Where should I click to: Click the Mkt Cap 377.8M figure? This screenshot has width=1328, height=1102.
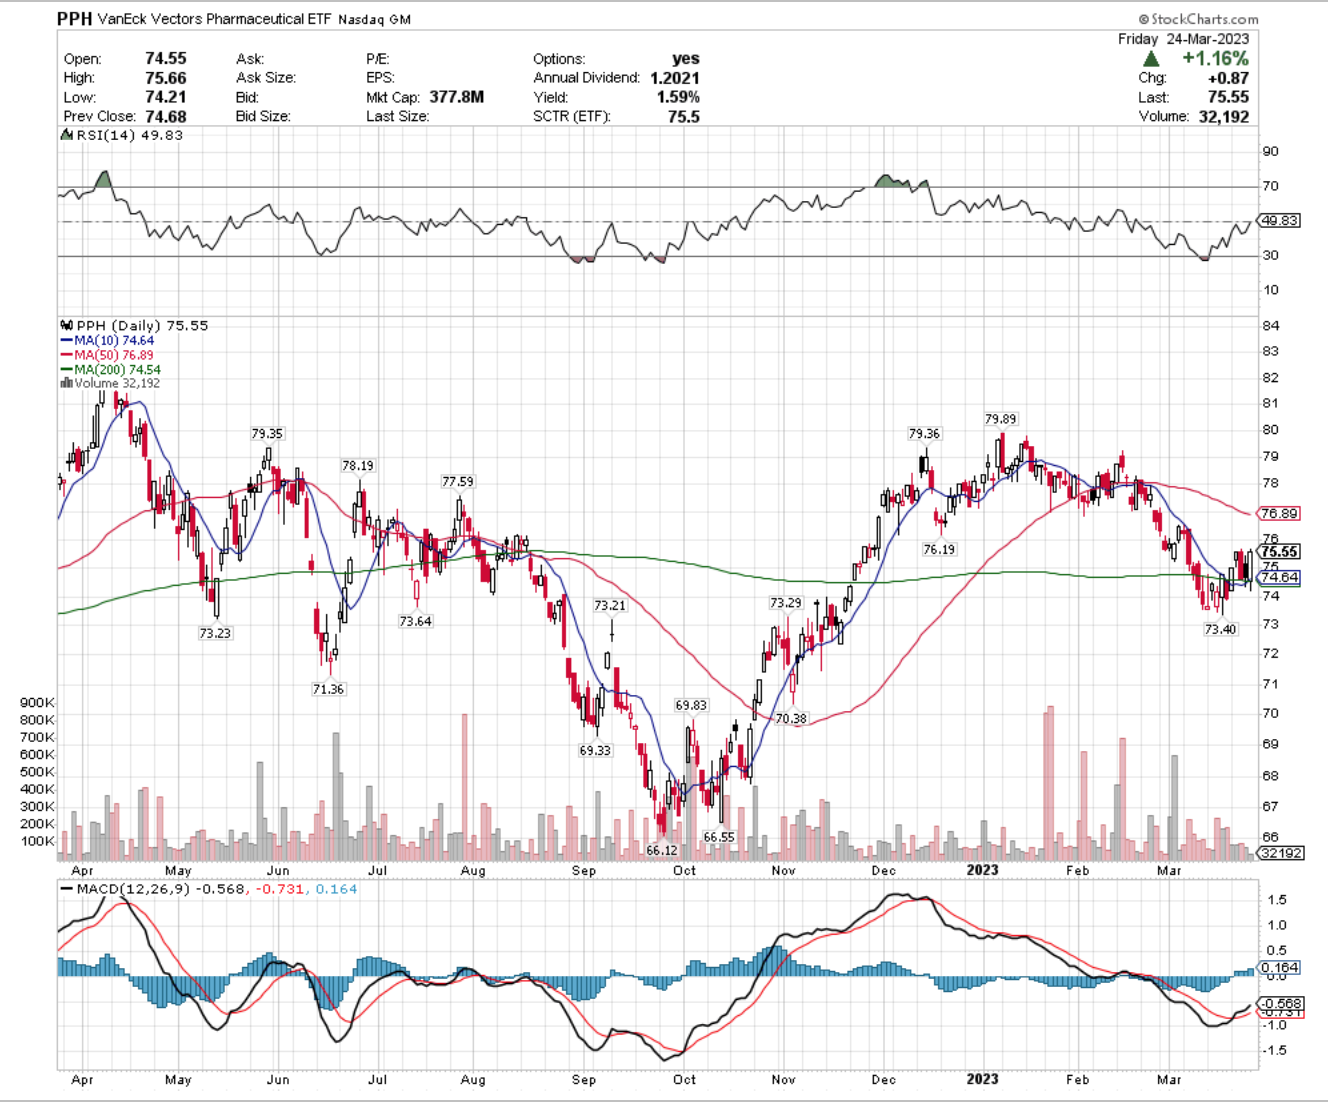click(x=457, y=97)
